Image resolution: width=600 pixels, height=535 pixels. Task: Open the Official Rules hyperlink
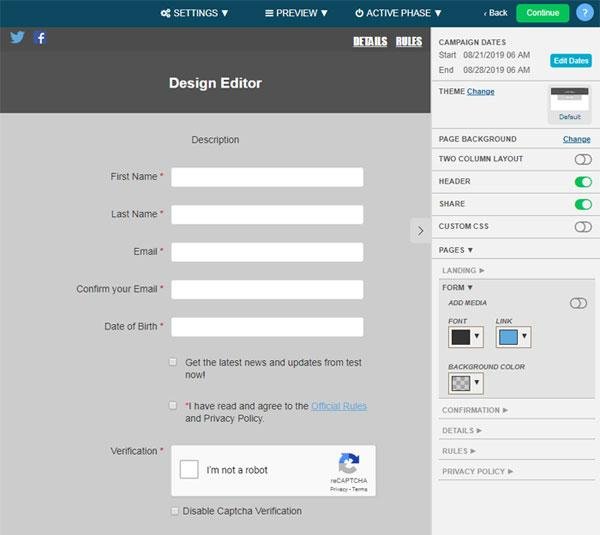pyautogui.click(x=339, y=406)
